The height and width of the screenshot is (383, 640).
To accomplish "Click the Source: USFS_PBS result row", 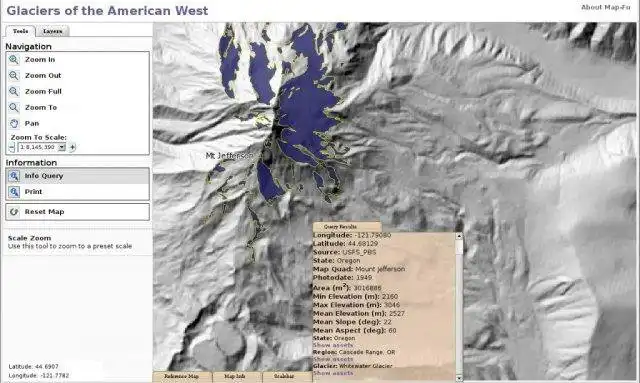I will click(x=344, y=252).
